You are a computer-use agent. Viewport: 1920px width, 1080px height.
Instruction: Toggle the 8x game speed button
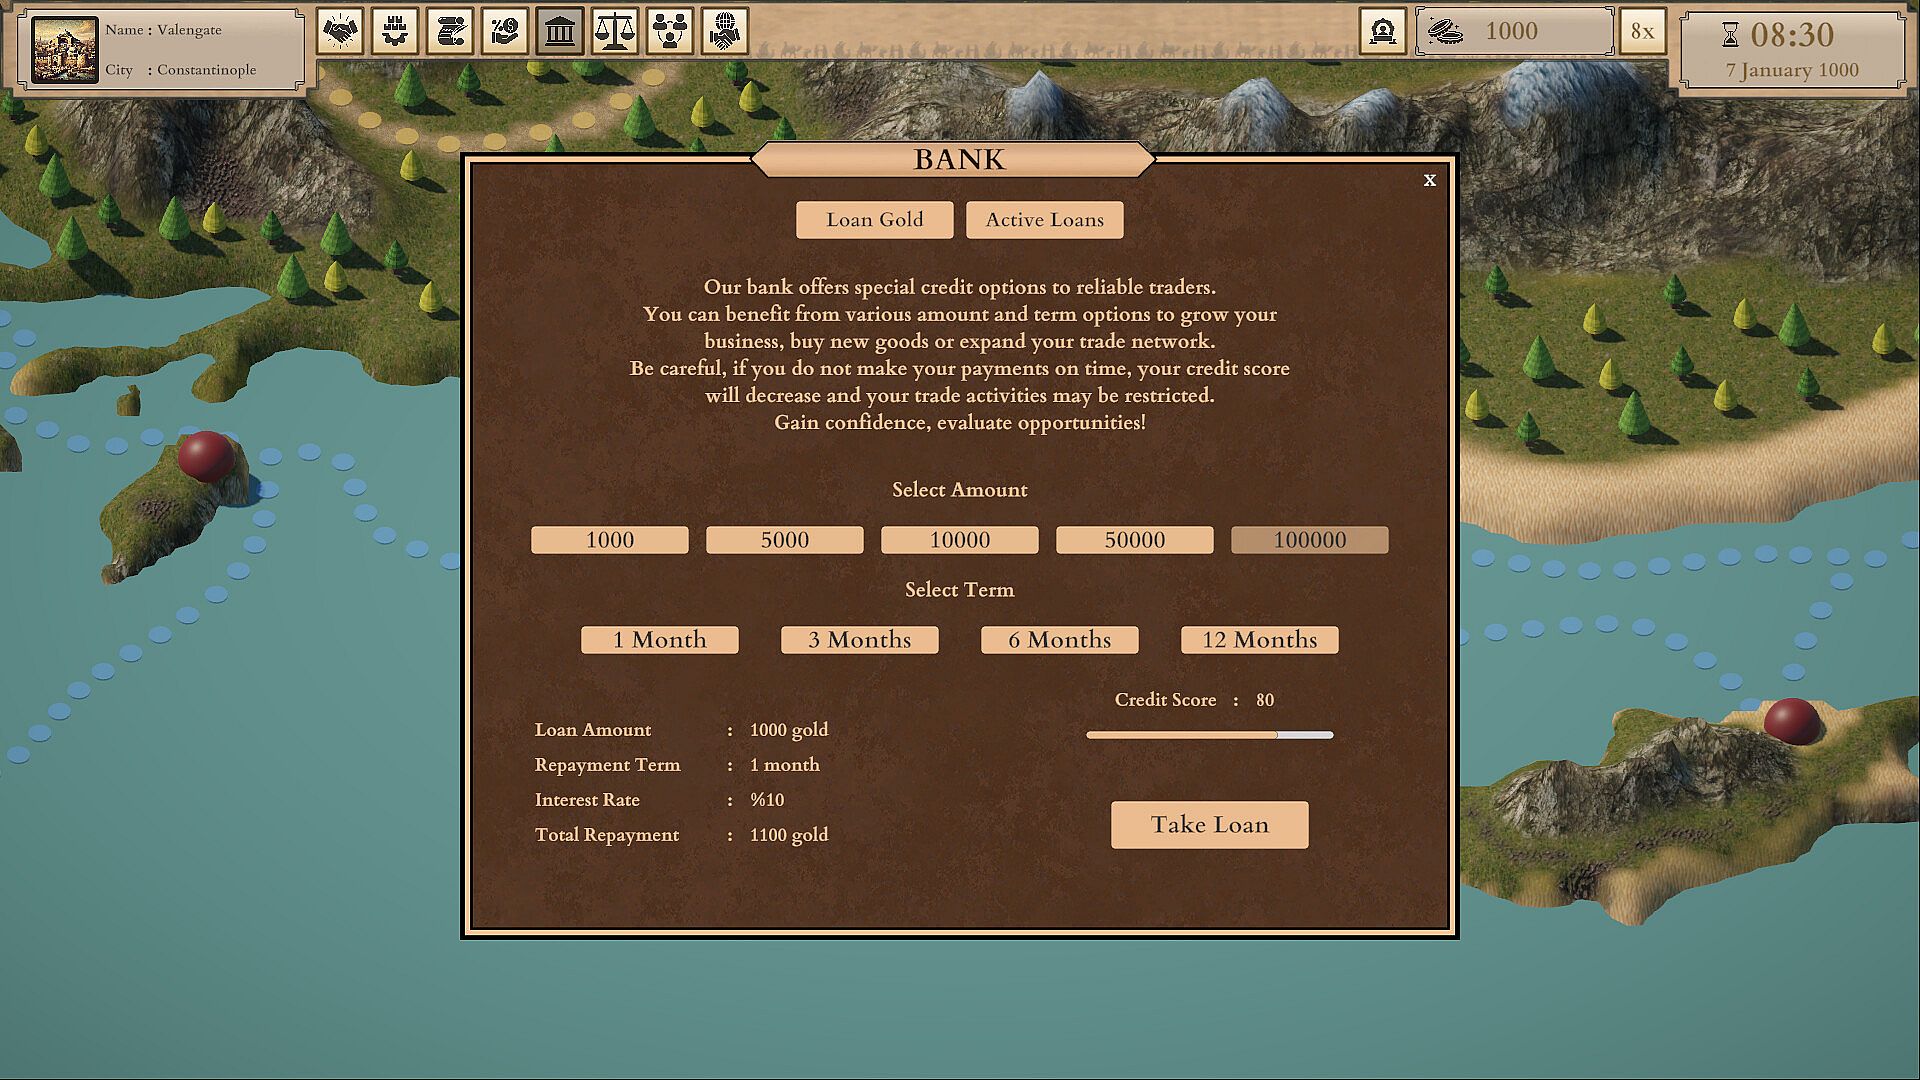coord(1642,32)
